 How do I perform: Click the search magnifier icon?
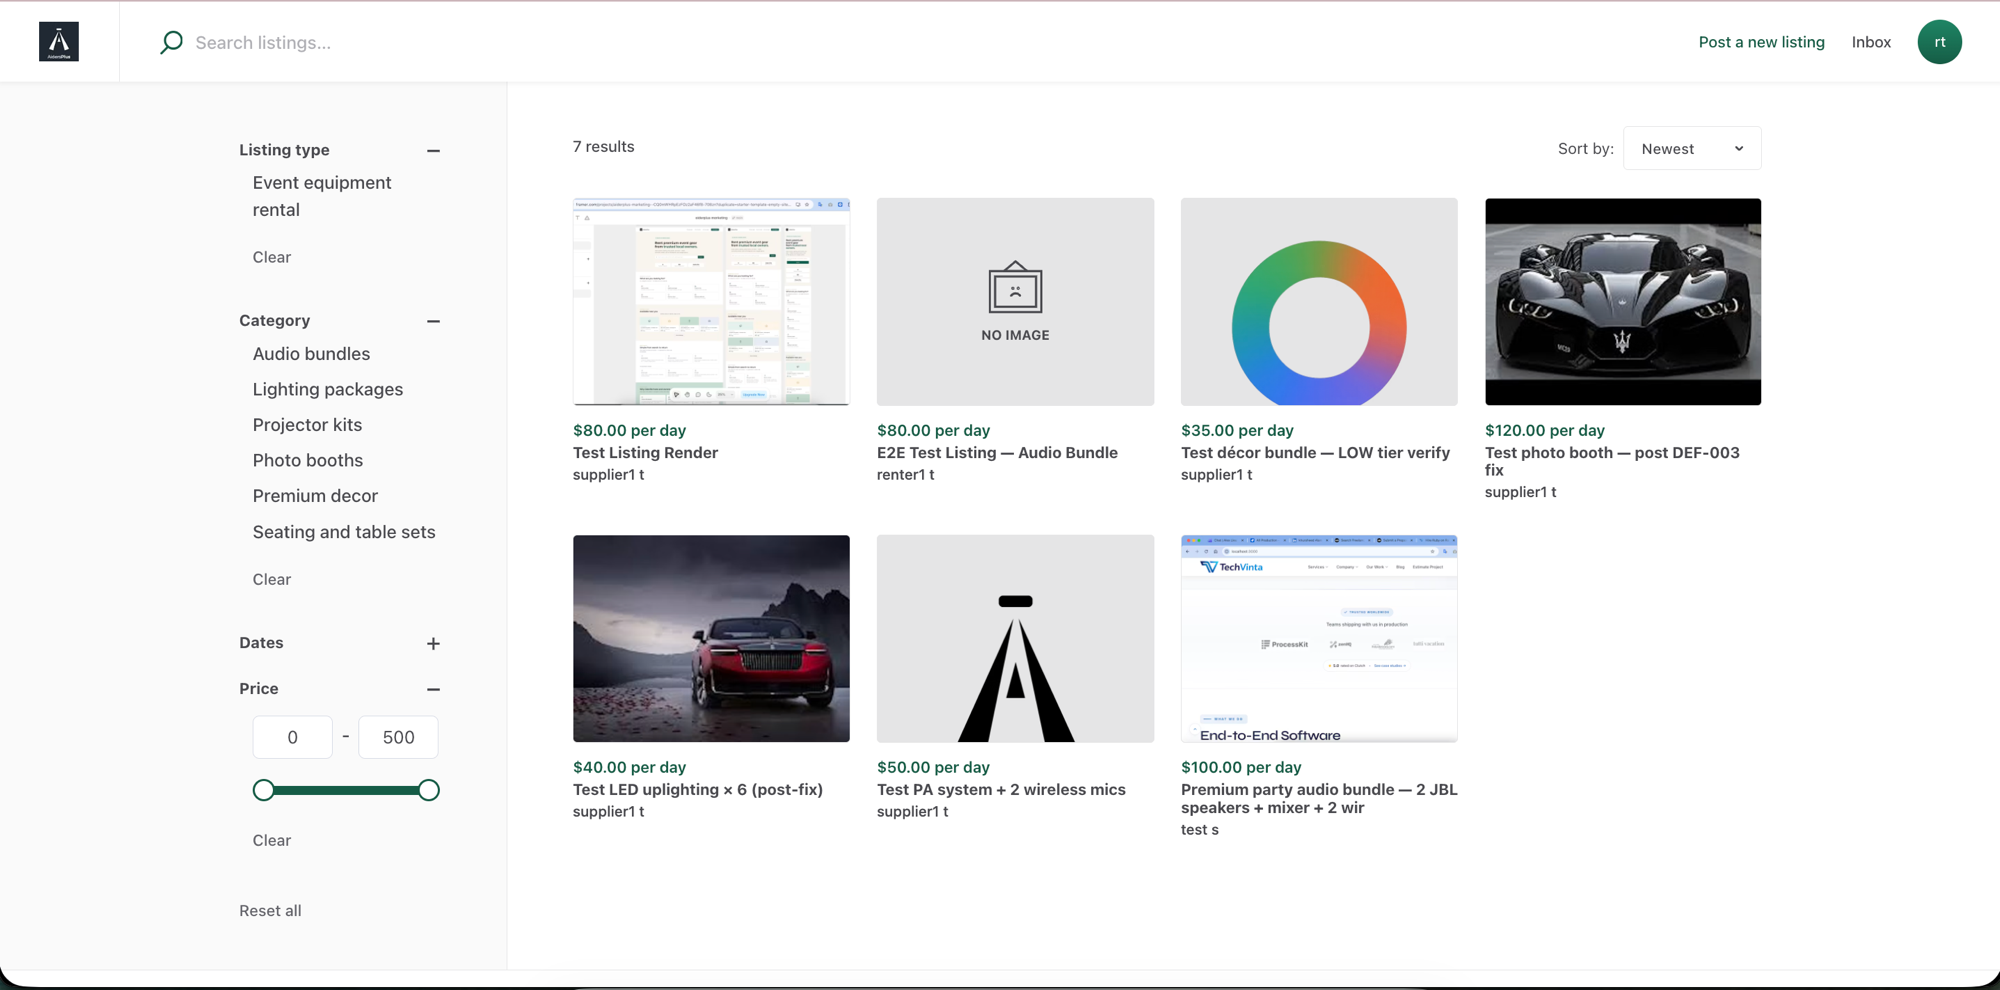point(171,42)
